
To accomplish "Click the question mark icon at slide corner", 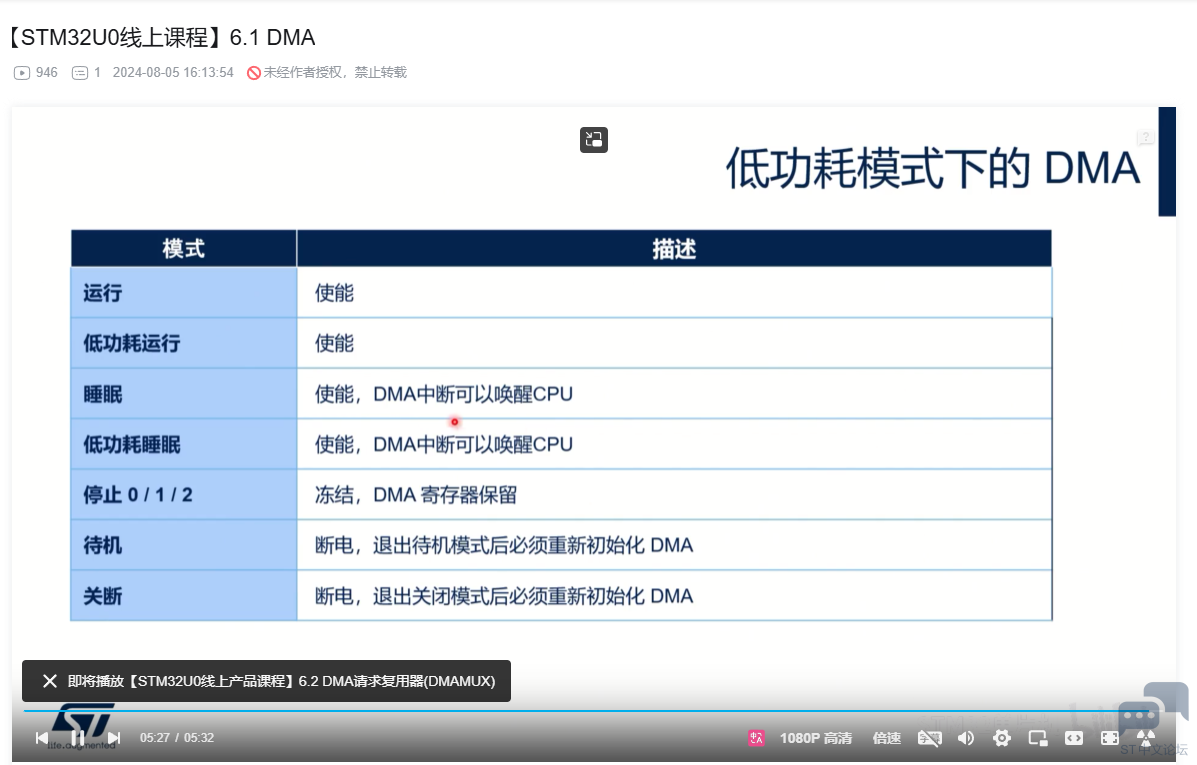I will click(1145, 137).
